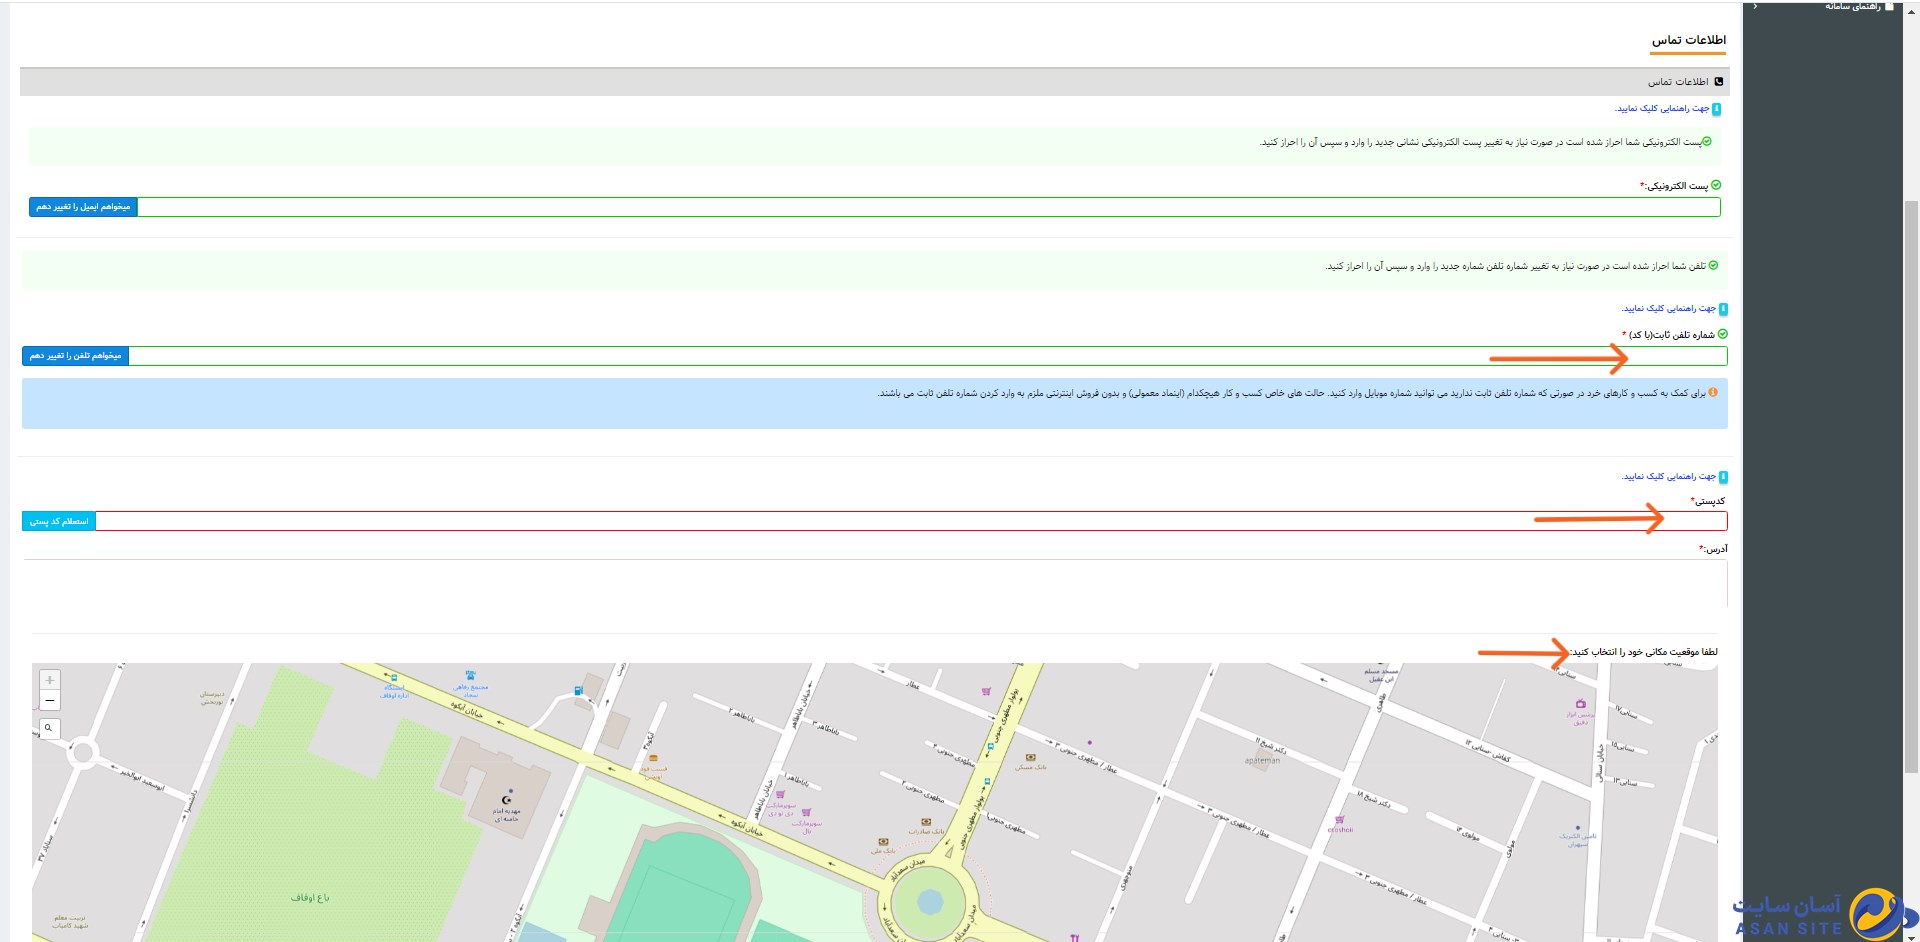Click the address (آدرس) text area

click(875, 583)
